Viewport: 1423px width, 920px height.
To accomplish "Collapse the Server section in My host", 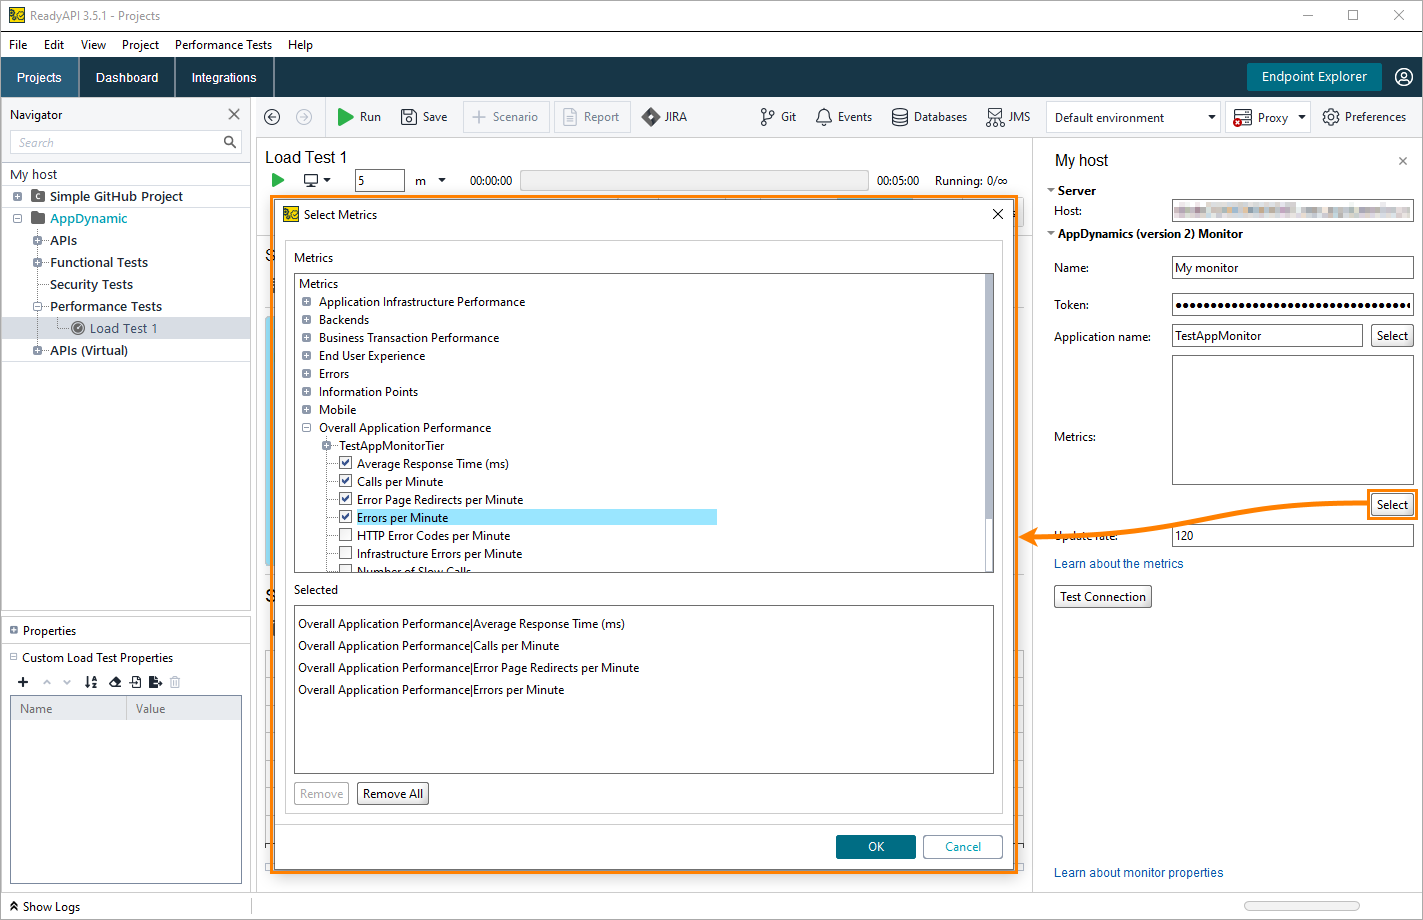I will pos(1051,190).
